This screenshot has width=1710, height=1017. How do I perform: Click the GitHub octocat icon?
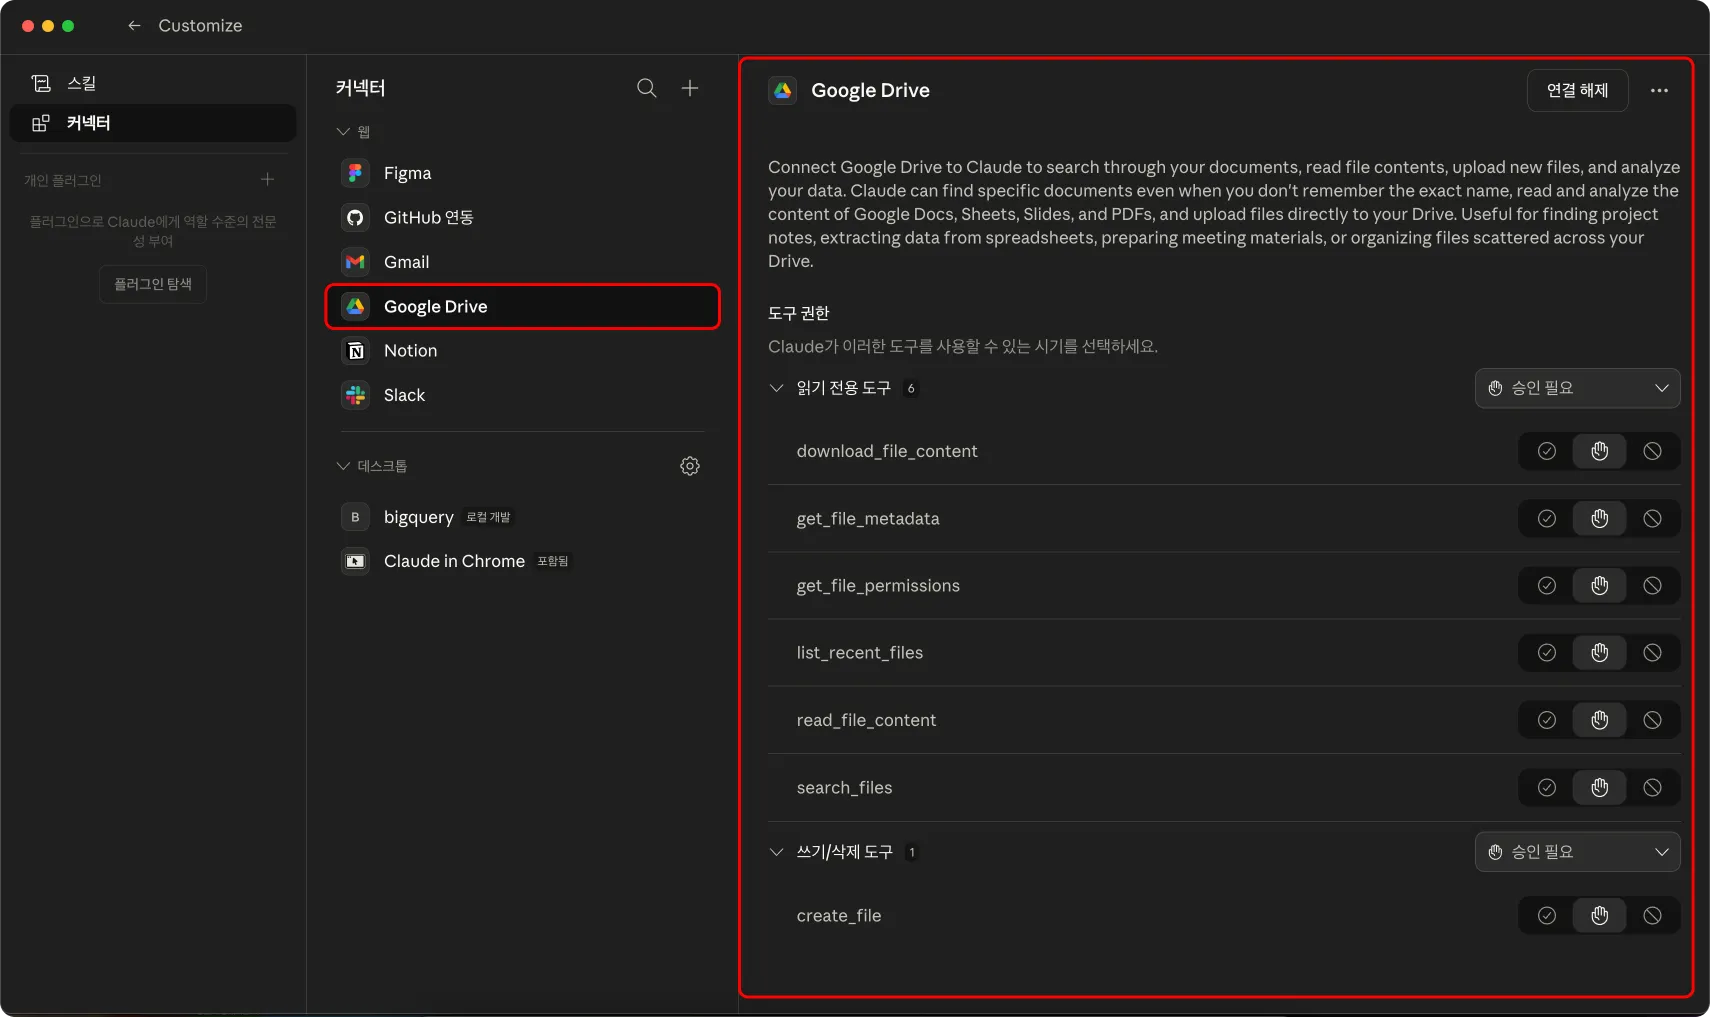355,217
